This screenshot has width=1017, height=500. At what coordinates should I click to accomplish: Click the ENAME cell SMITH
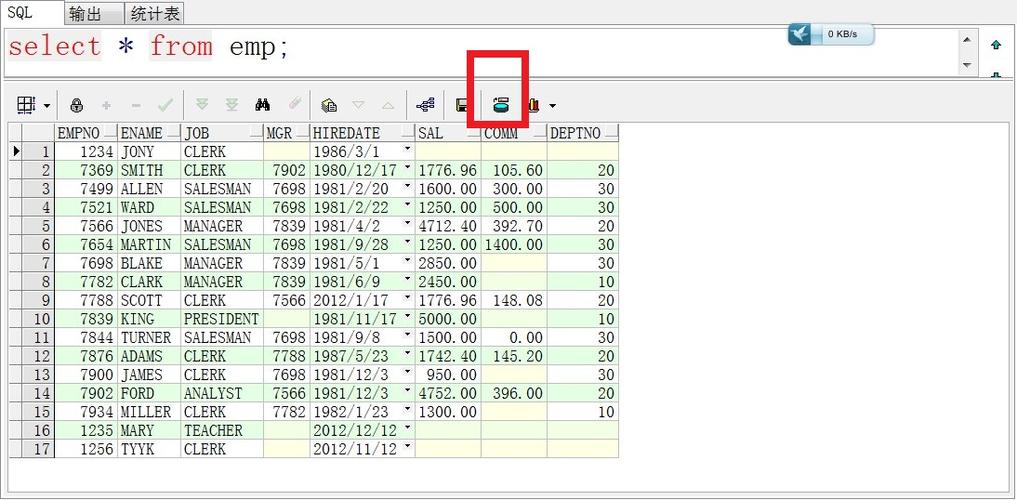[x=149, y=171]
